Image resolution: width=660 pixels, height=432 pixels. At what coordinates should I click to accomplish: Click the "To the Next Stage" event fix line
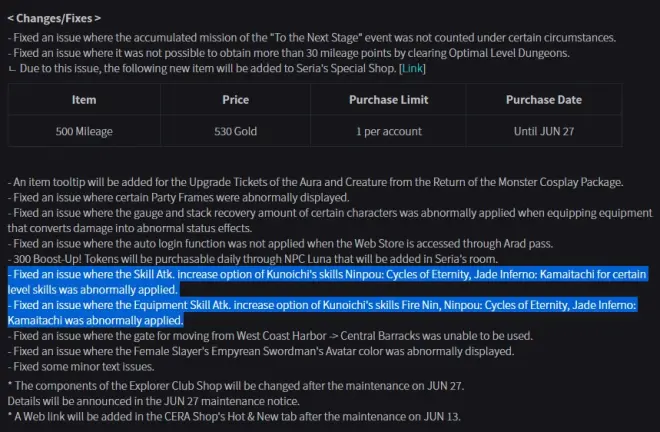click(x=310, y=38)
